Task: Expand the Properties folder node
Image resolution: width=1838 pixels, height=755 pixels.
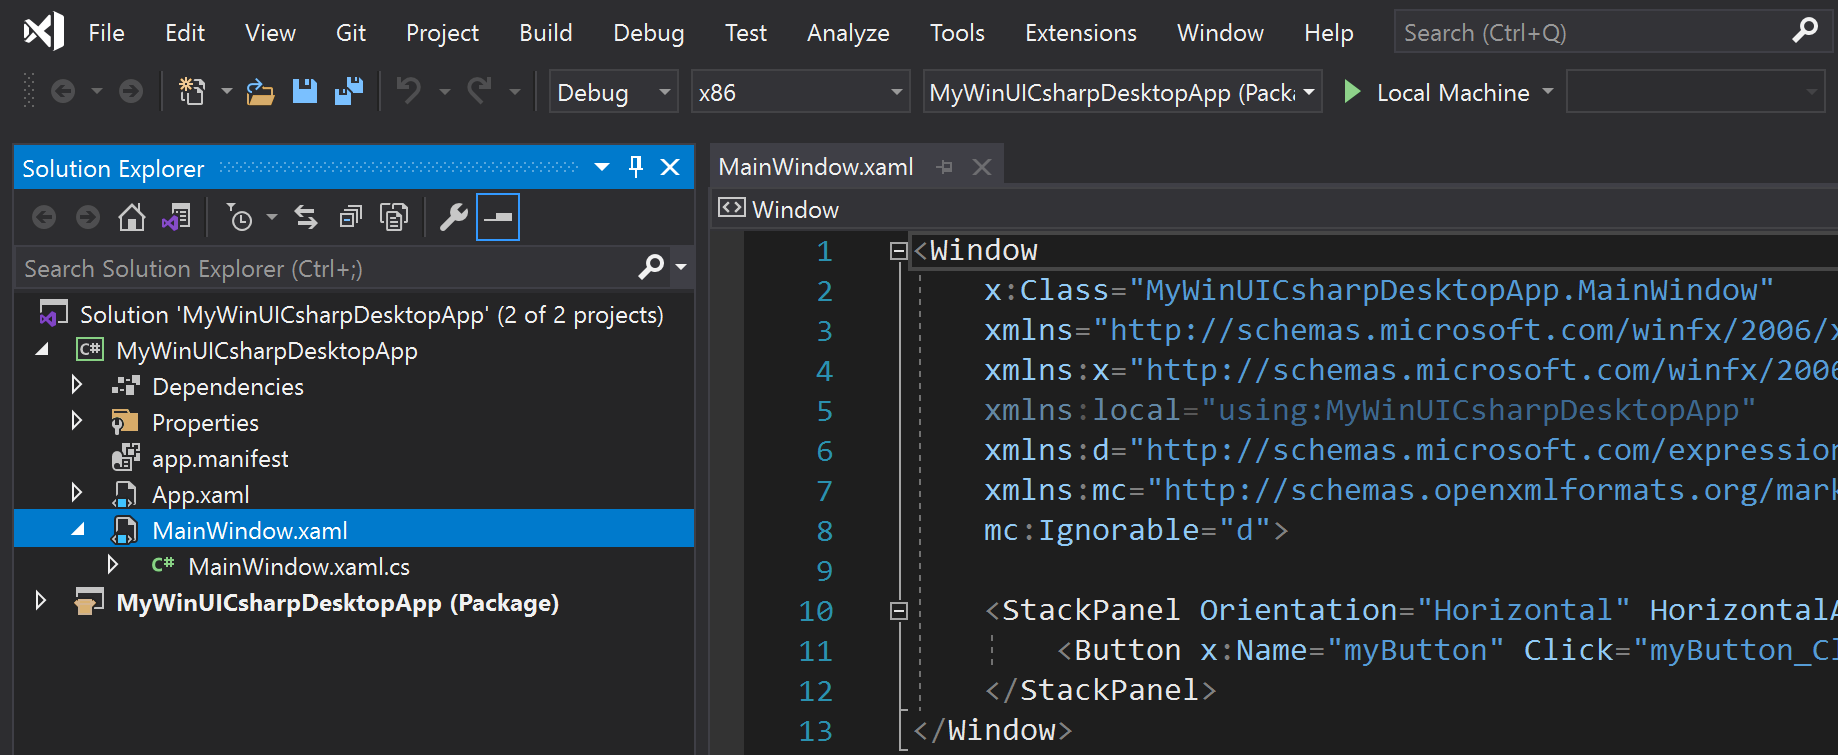Action: (77, 421)
